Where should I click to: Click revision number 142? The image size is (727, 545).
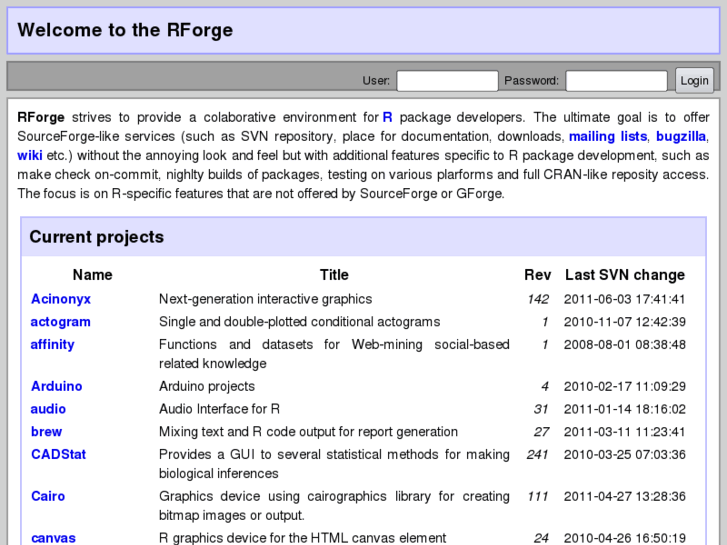point(538,299)
